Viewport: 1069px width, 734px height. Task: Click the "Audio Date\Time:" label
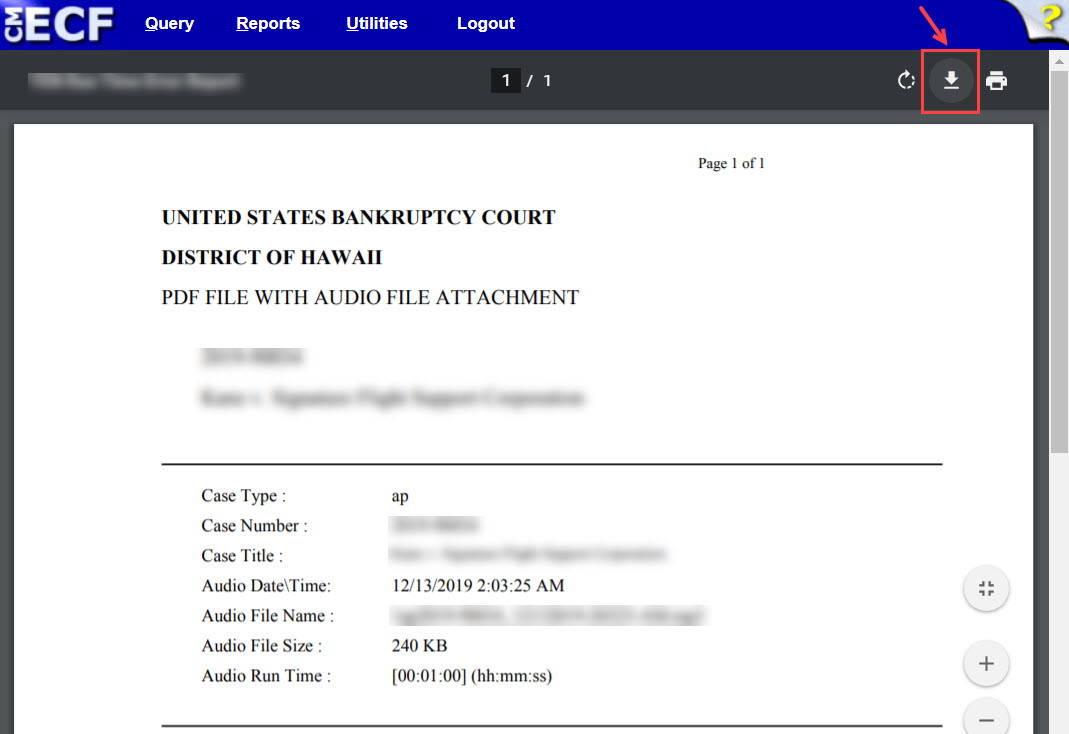pos(266,585)
